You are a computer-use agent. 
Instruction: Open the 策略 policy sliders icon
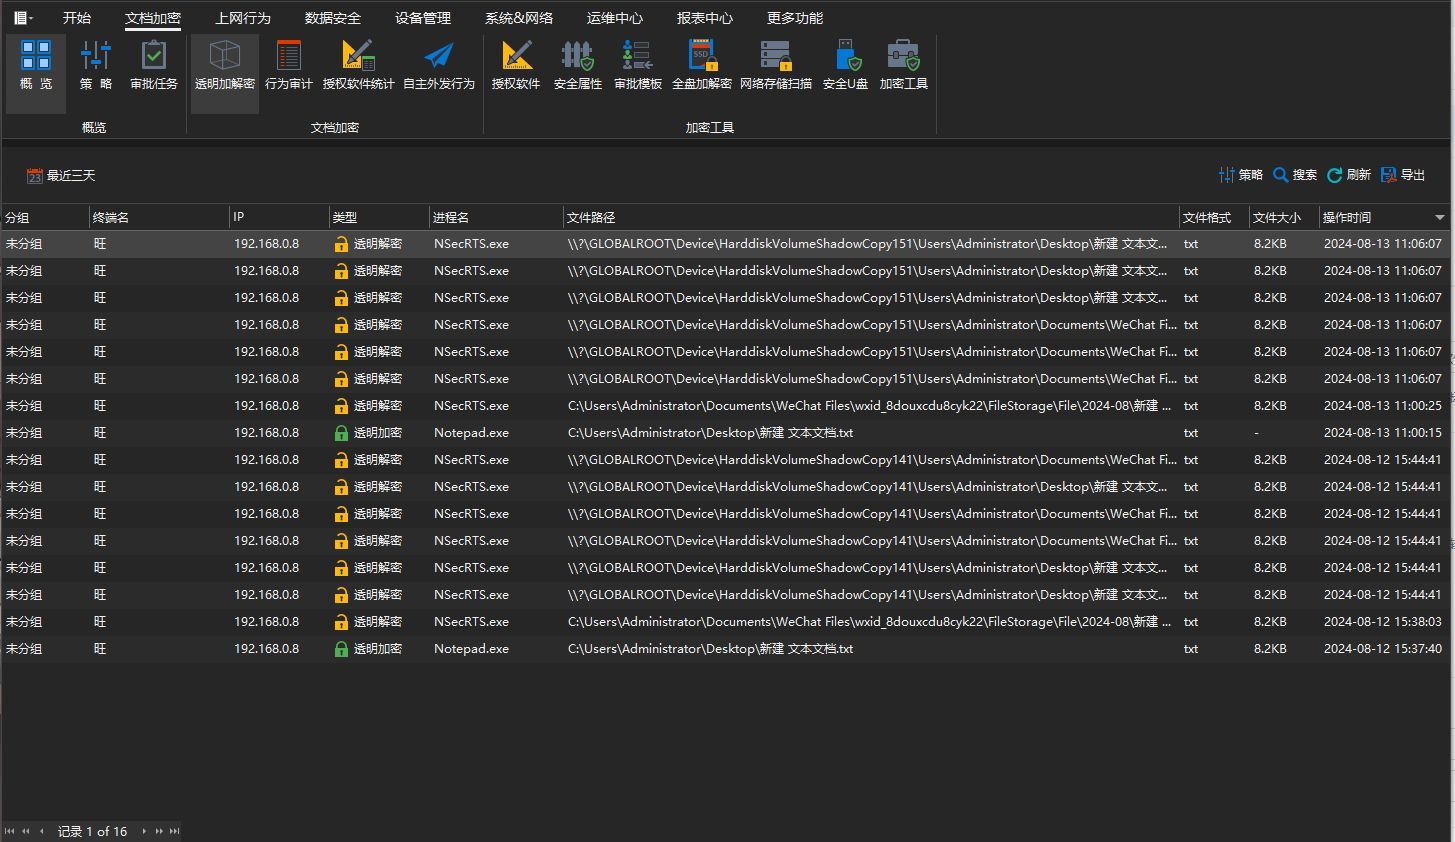click(x=96, y=66)
